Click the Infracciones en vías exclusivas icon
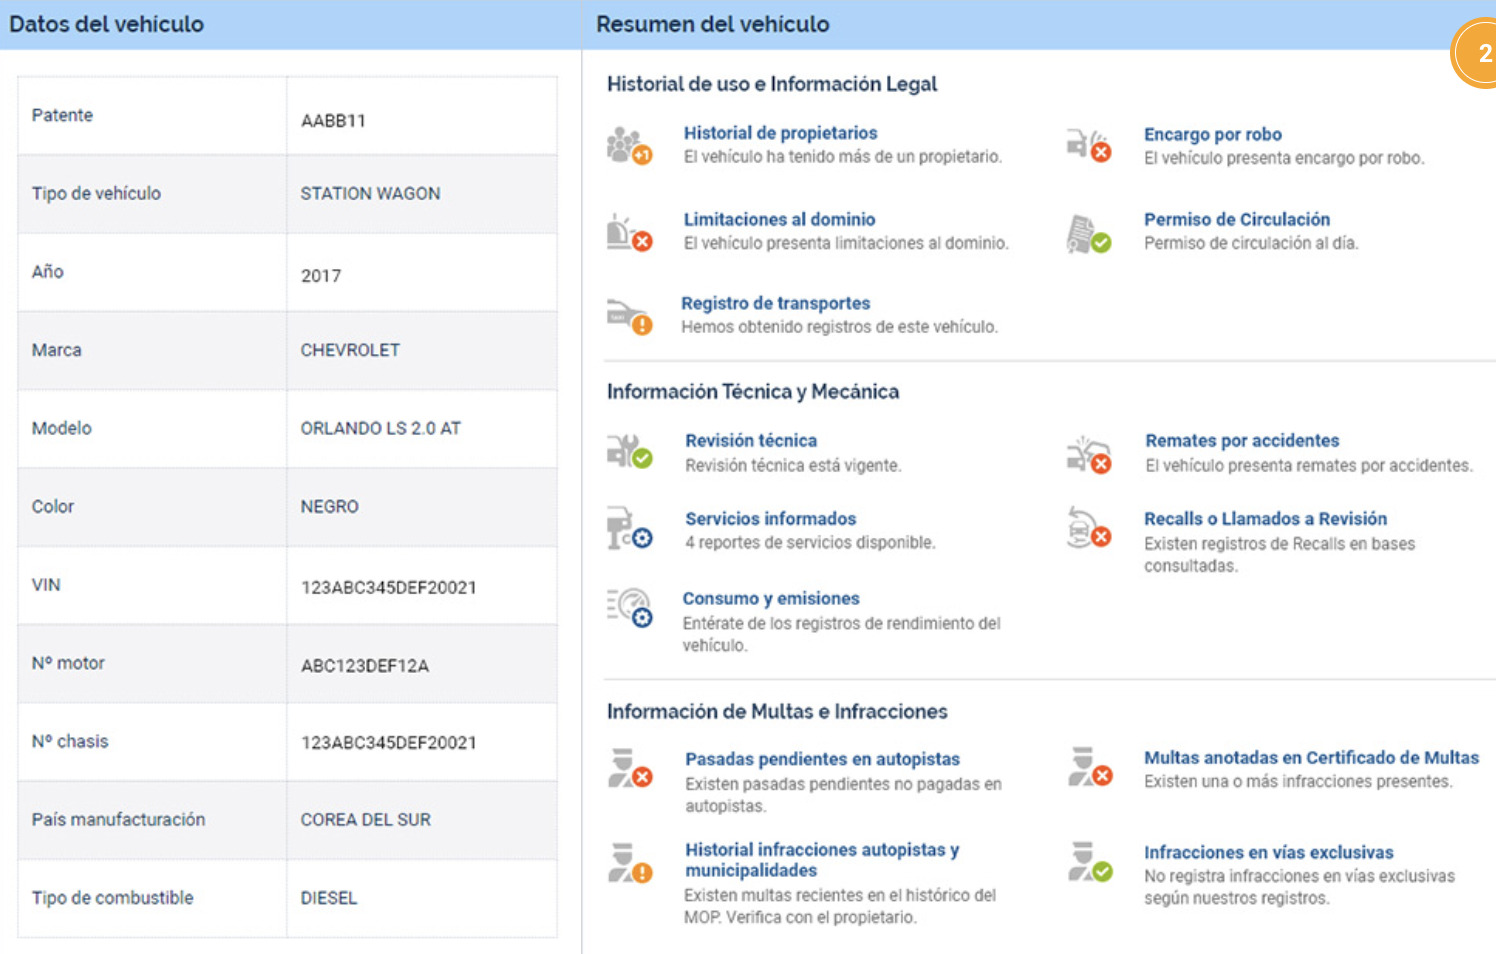 click(1088, 862)
